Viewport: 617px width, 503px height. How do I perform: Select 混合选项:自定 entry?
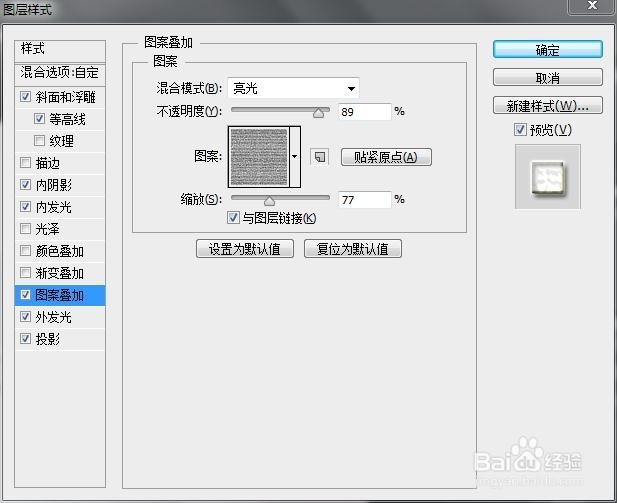60,74
